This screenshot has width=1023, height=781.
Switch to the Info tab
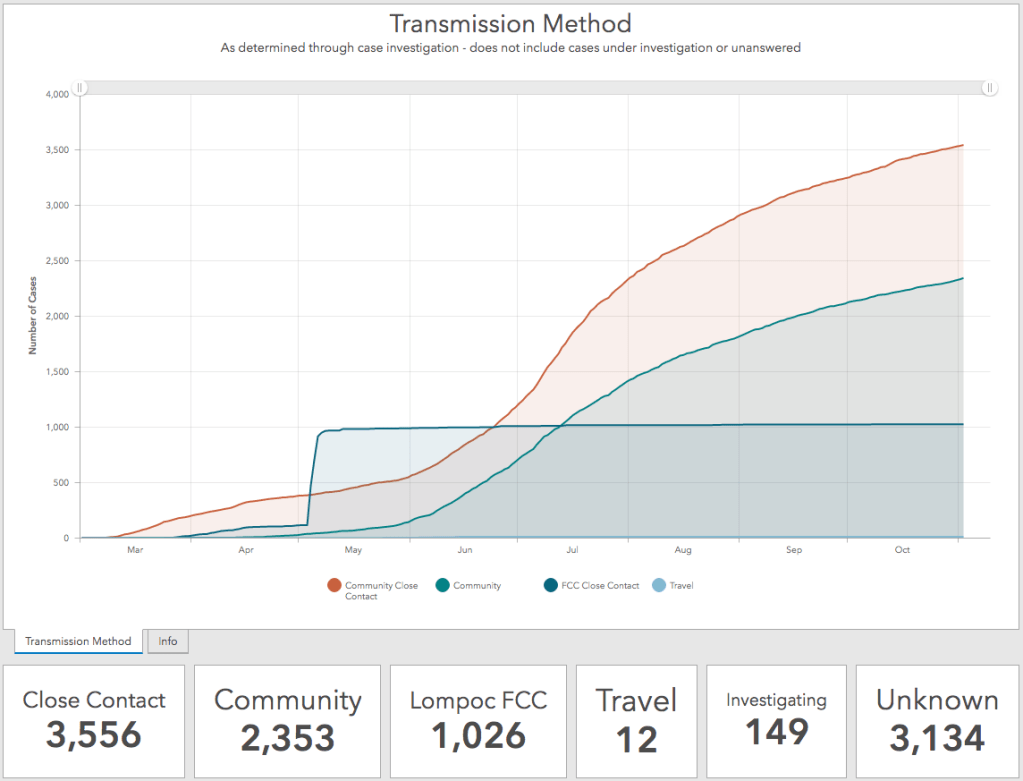pyautogui.click(x=168, y=641)
